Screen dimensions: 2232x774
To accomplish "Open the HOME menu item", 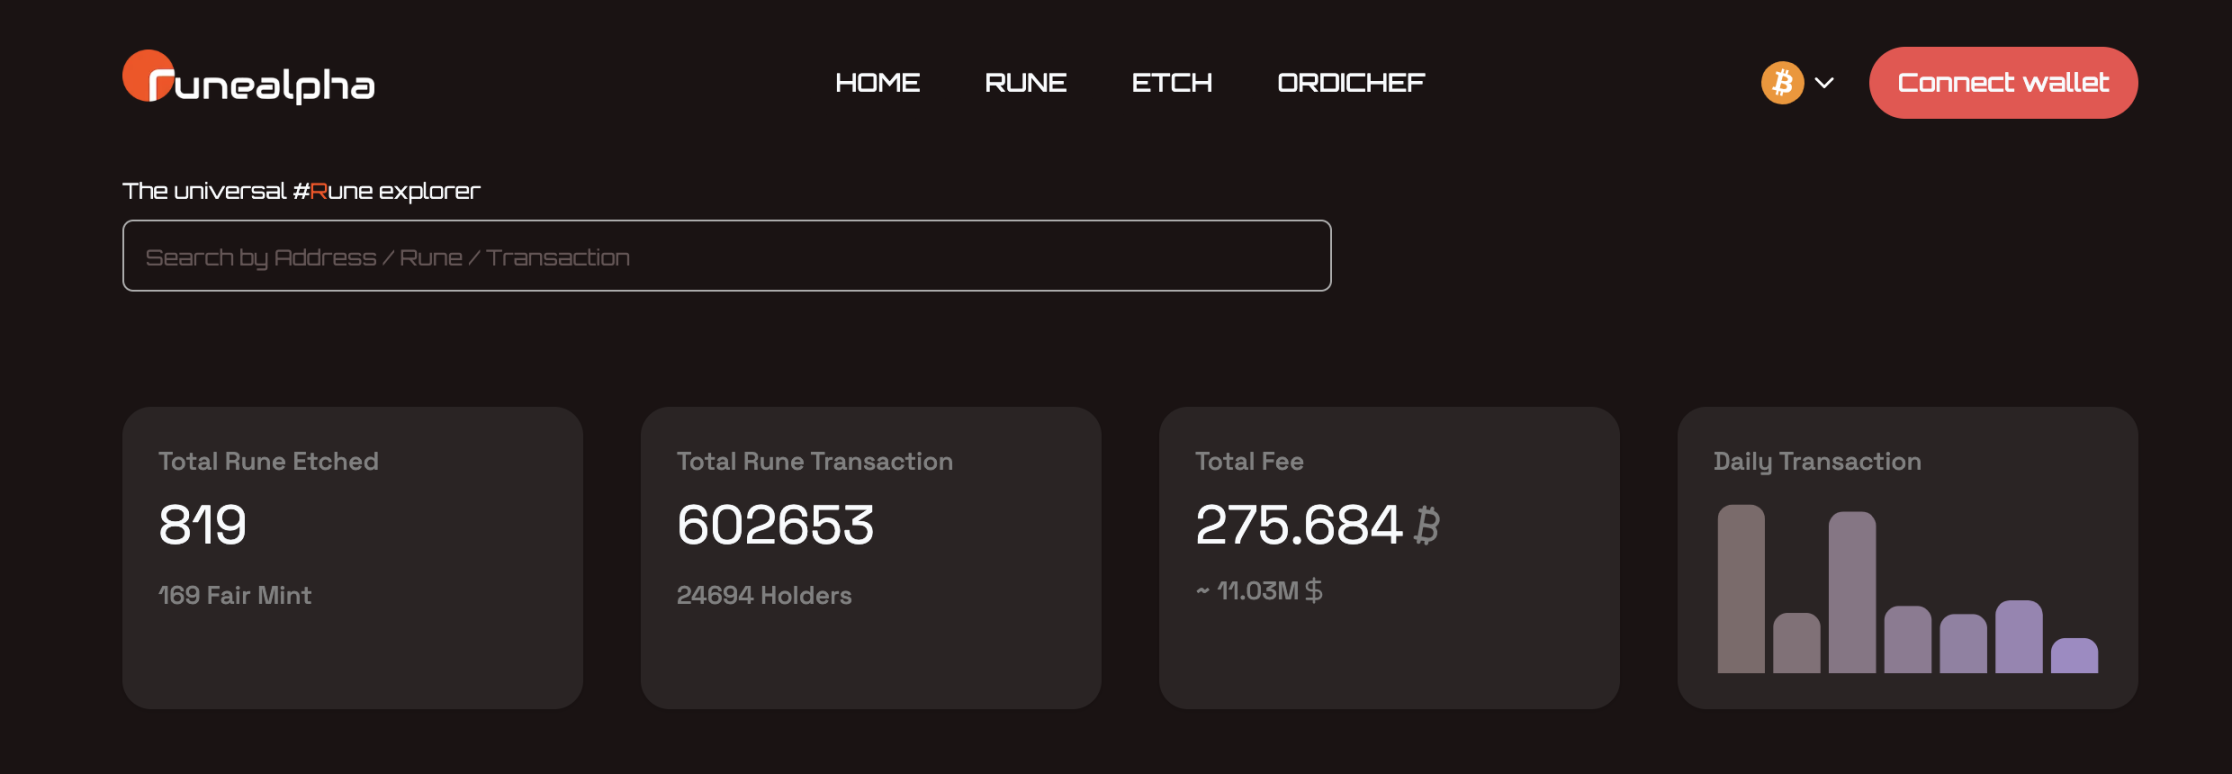I will coord(877,83).
